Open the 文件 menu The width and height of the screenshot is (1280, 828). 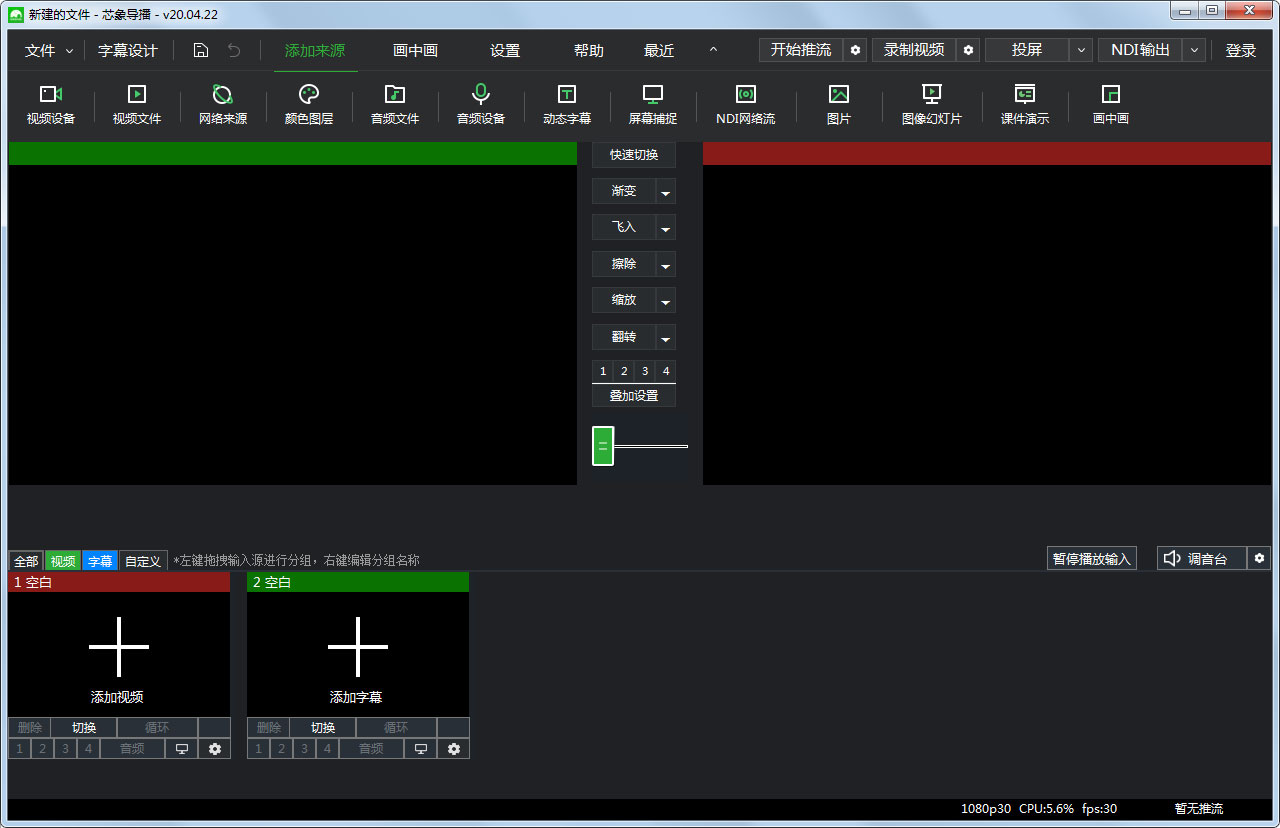pyautogui.click(x=49, y=50)
